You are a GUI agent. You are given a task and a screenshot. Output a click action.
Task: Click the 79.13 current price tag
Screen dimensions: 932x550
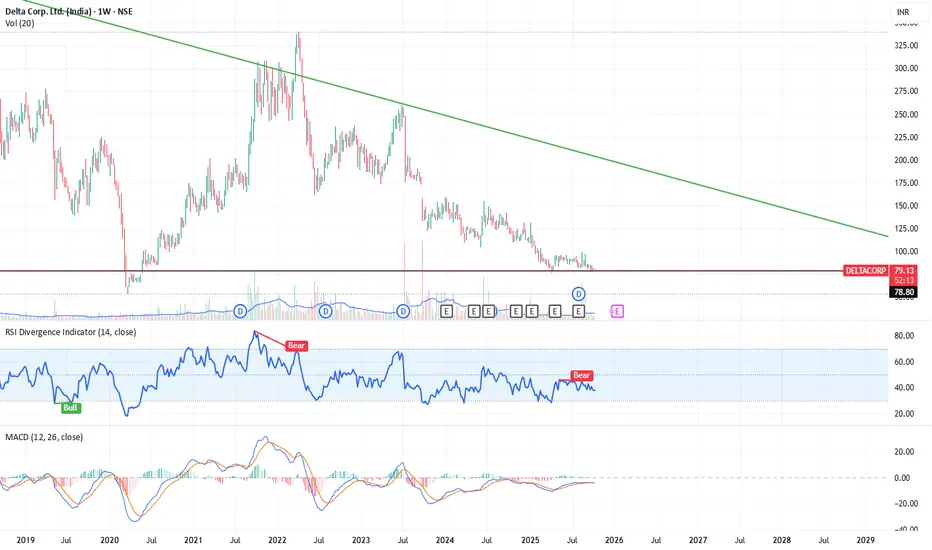pyautogui.click(x=904, y=271)
